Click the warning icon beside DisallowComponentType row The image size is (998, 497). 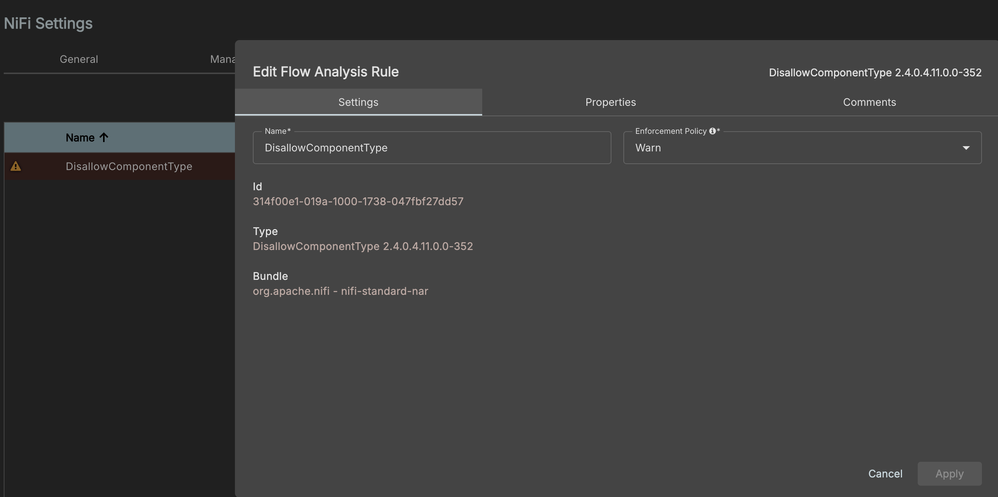coord(16,166)
